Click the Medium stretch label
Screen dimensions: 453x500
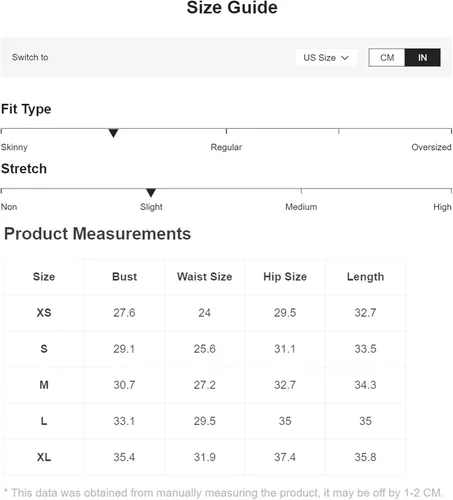point(301,207)
